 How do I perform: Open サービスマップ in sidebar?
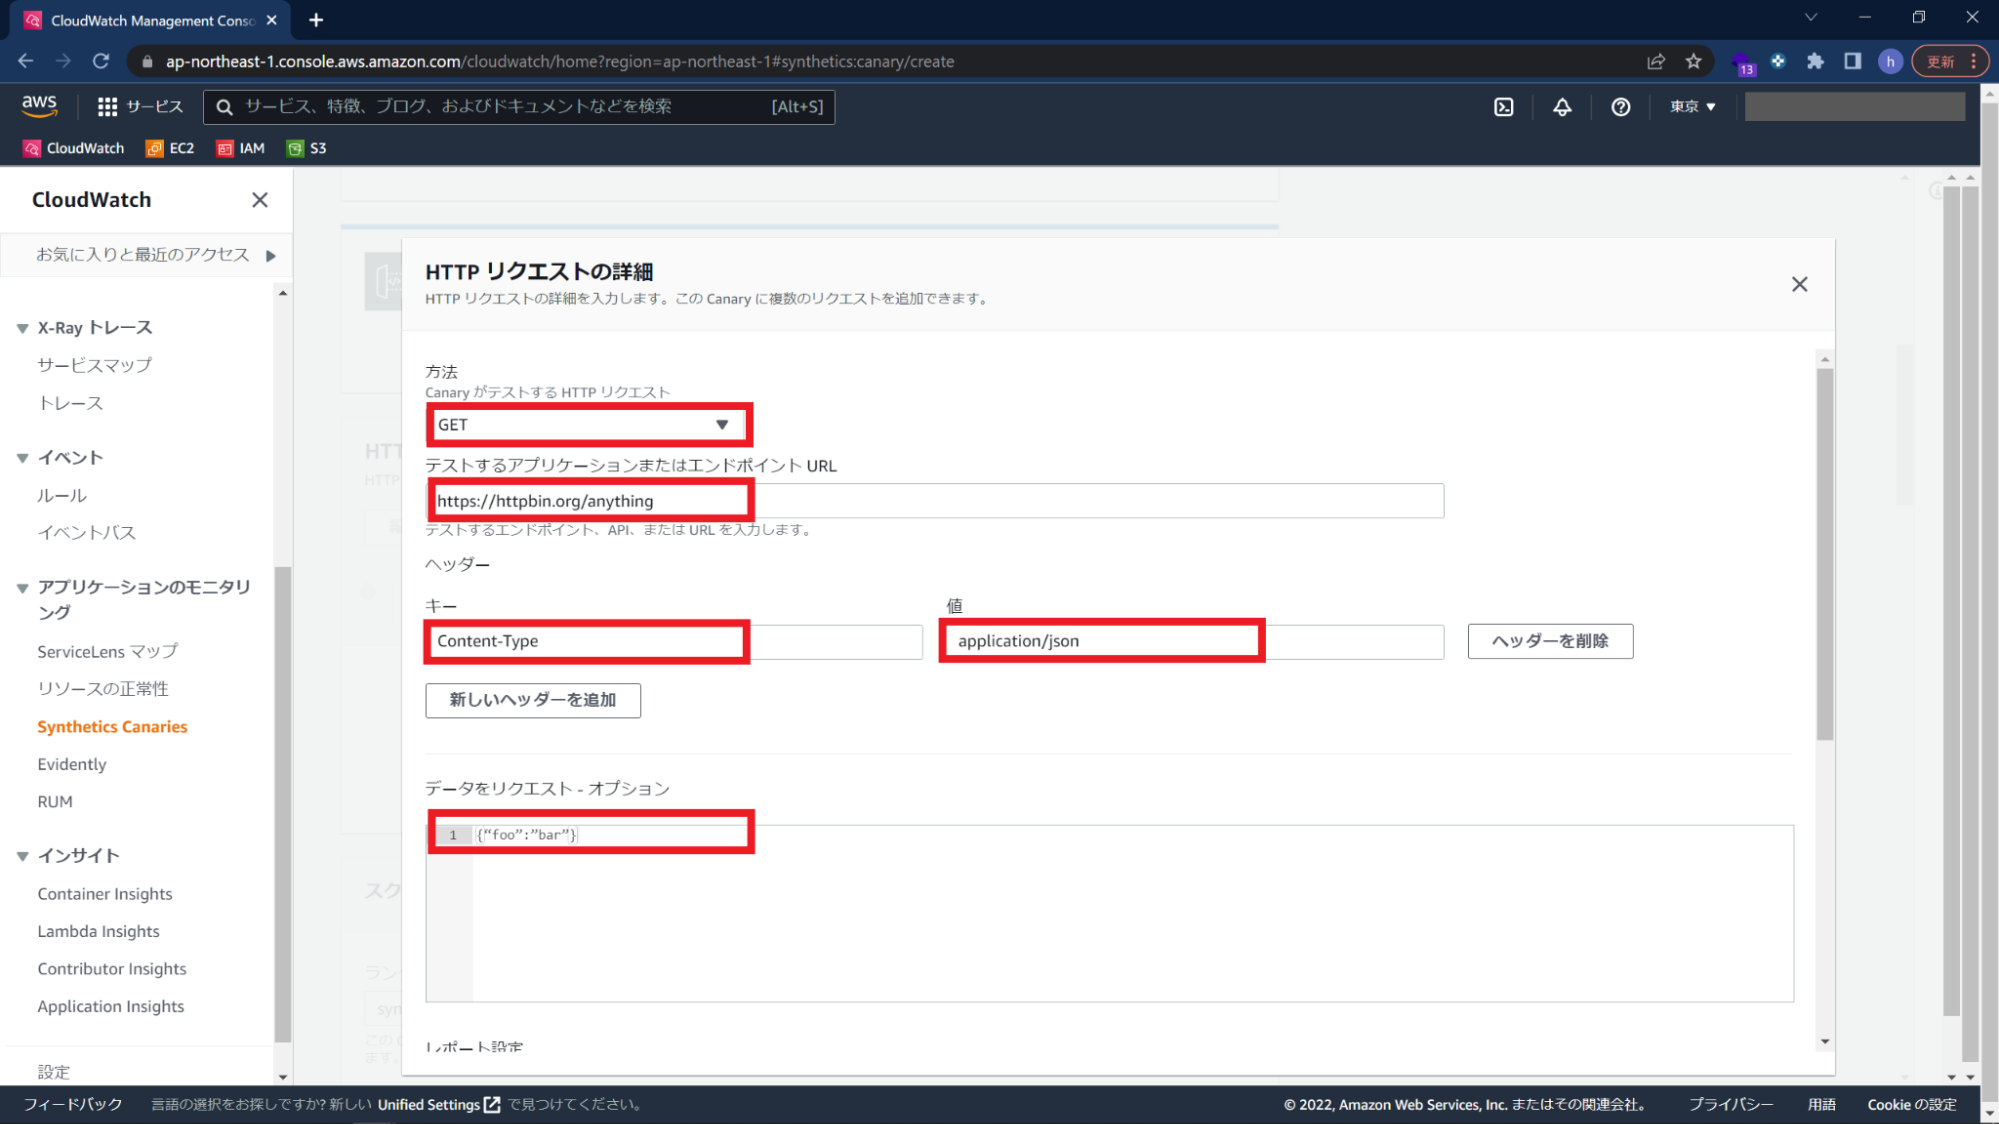pyautogui.click(x=95, y=365)
